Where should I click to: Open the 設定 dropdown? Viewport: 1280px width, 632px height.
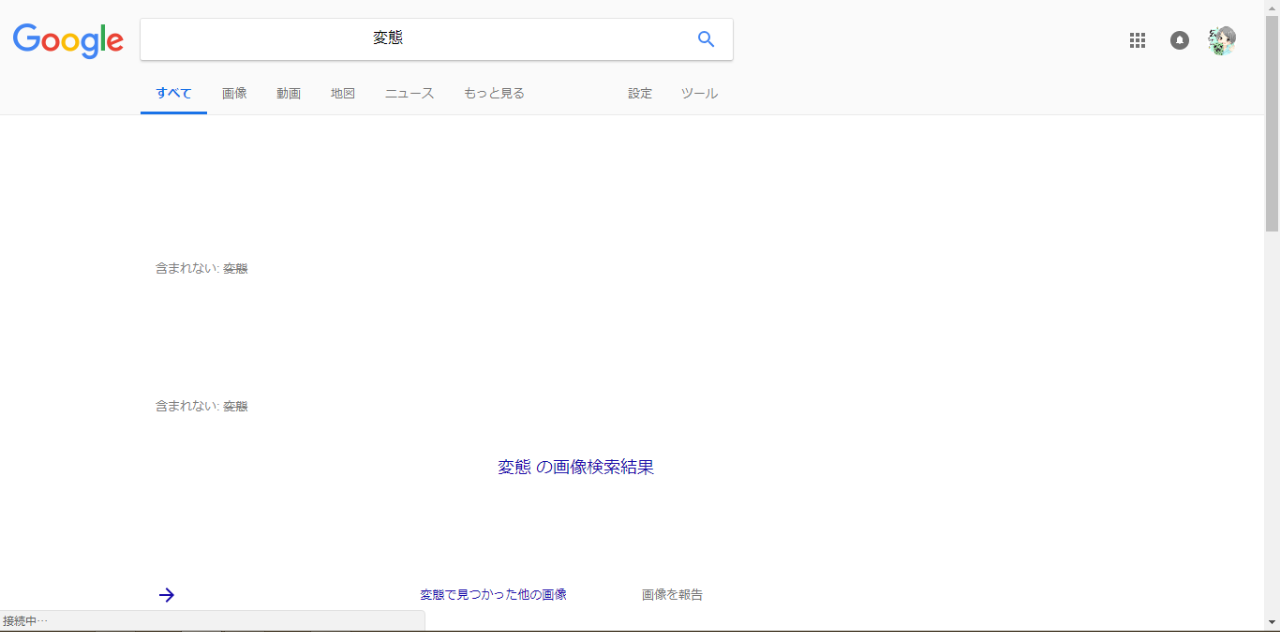pyautogui.click(x=640, y=93)
